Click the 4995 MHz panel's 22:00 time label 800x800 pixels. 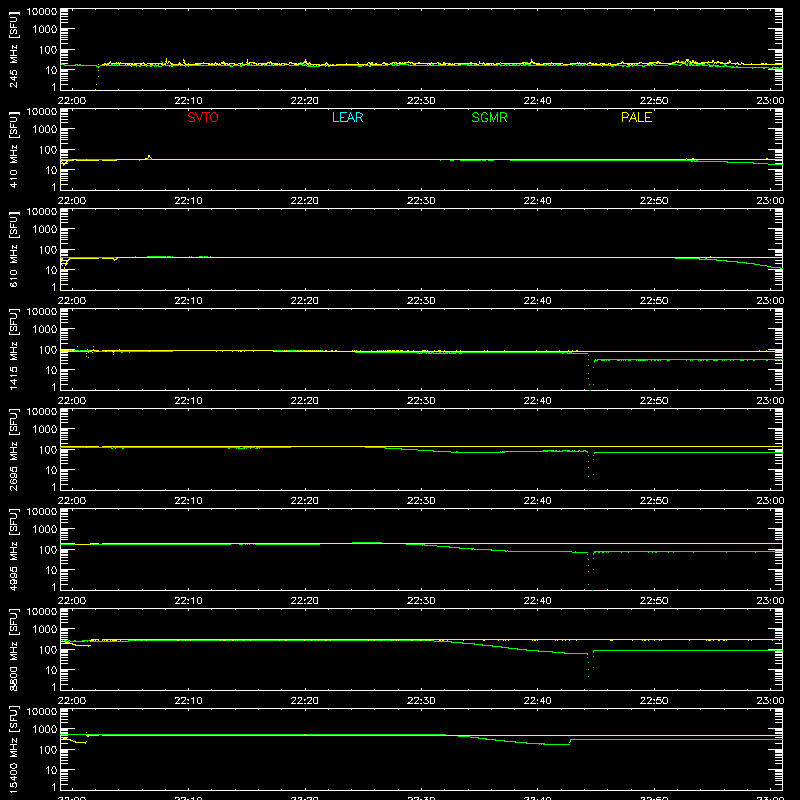click(x=72, y=601)
